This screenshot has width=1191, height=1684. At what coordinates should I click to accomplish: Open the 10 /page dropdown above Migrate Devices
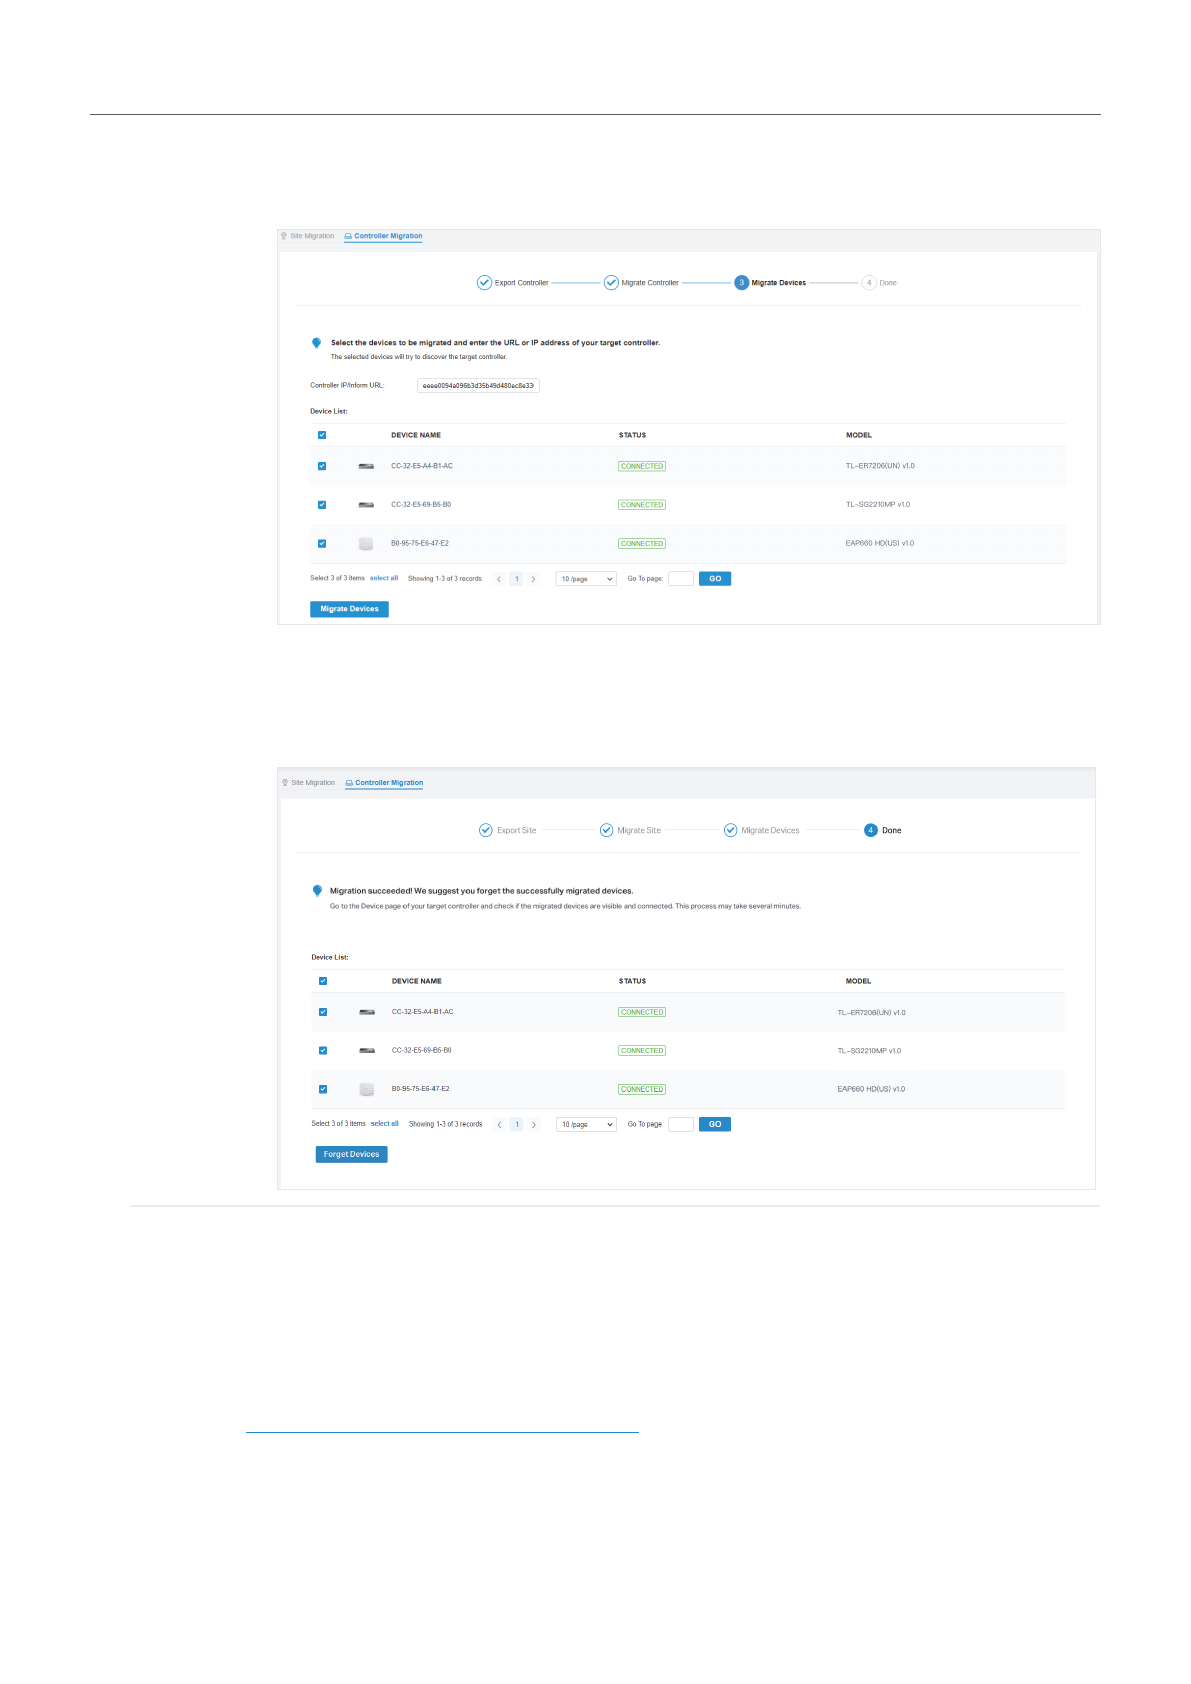[586, 579]
